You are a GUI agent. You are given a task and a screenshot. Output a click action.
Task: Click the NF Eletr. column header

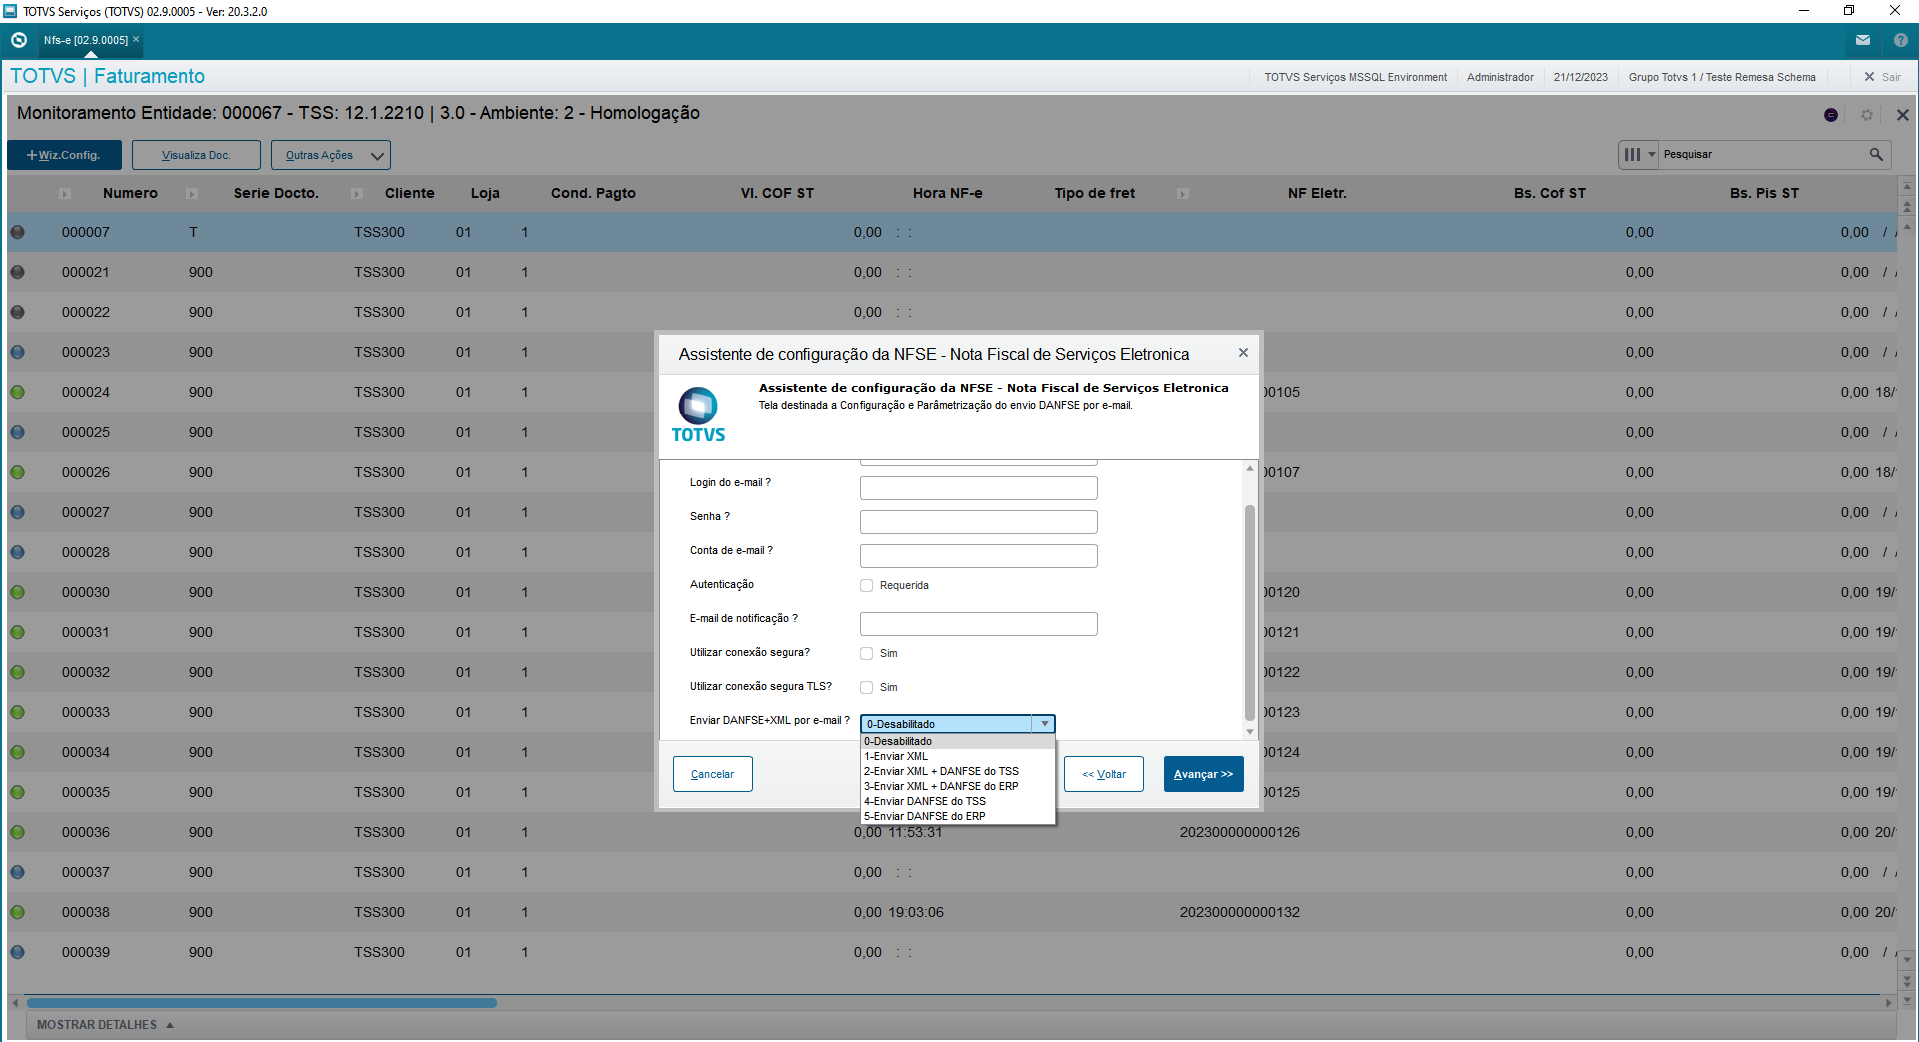[1317, 194]
